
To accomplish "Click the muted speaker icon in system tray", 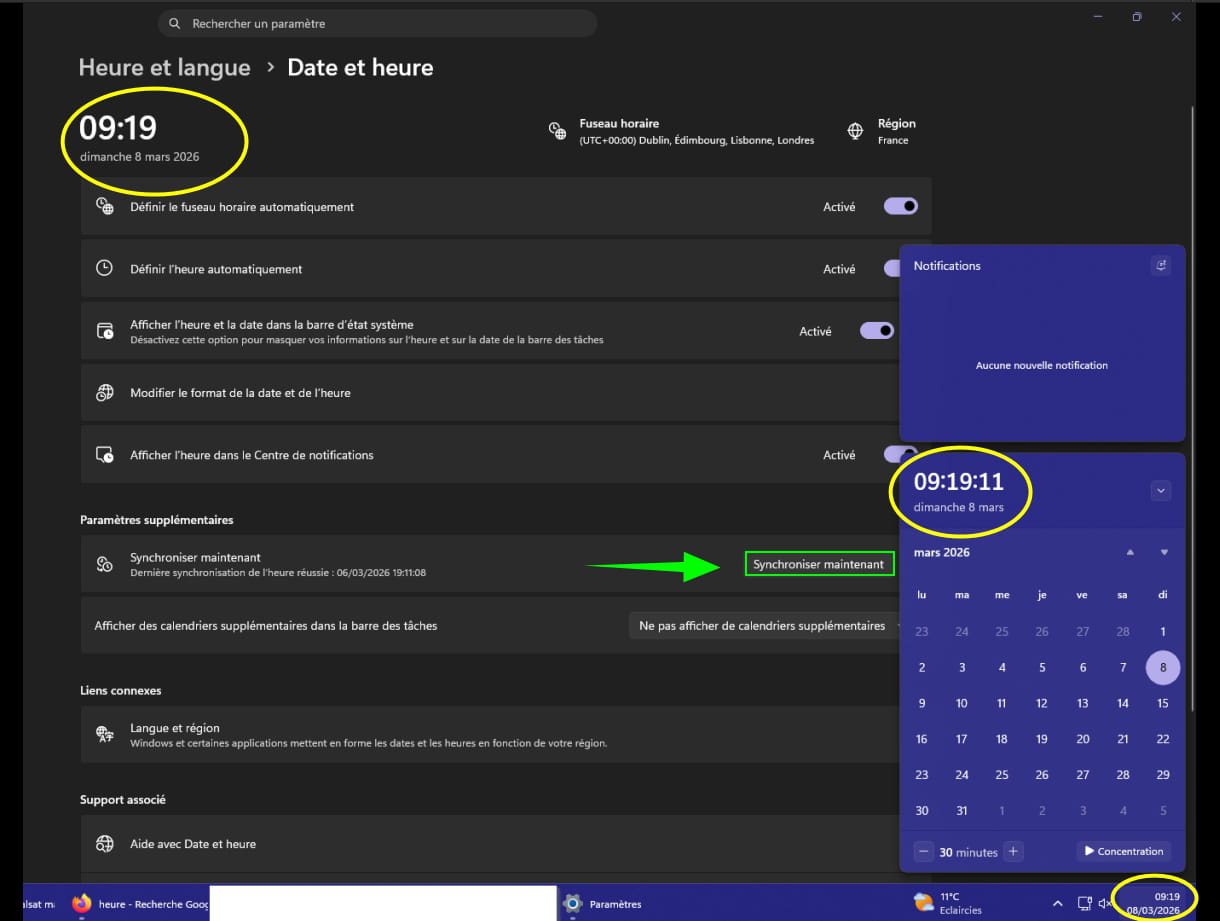I will pyautogui.click(x=1105, y=904).
